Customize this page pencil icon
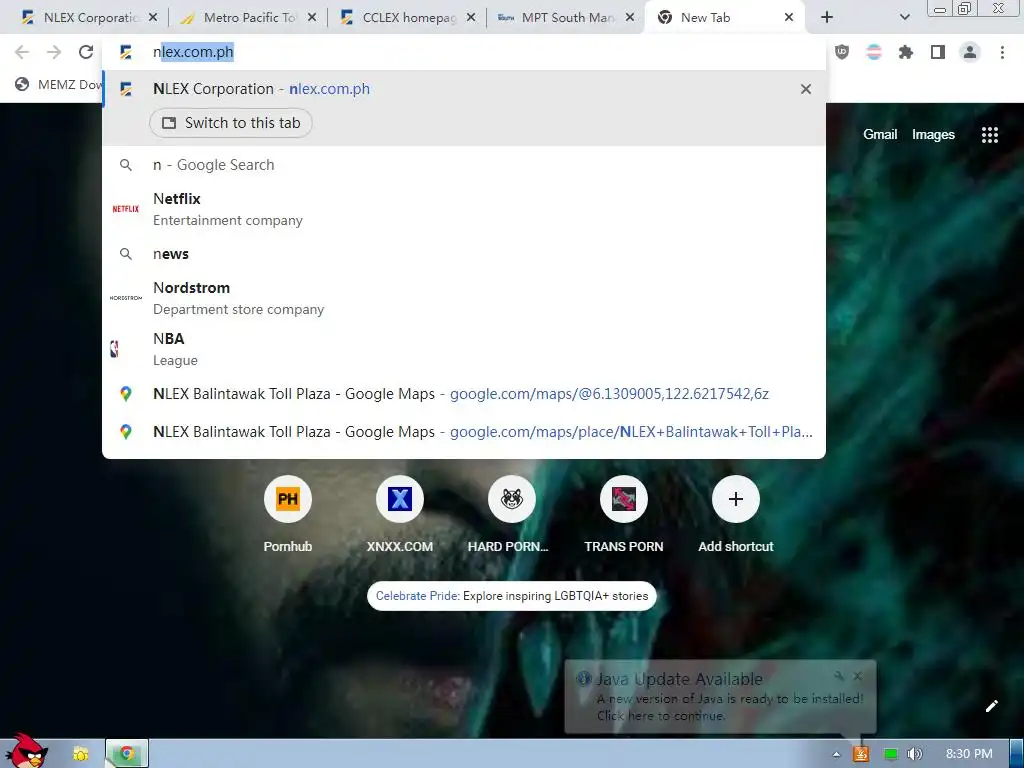The width and height of the screenshot is (1024, 768). point(991,706)
